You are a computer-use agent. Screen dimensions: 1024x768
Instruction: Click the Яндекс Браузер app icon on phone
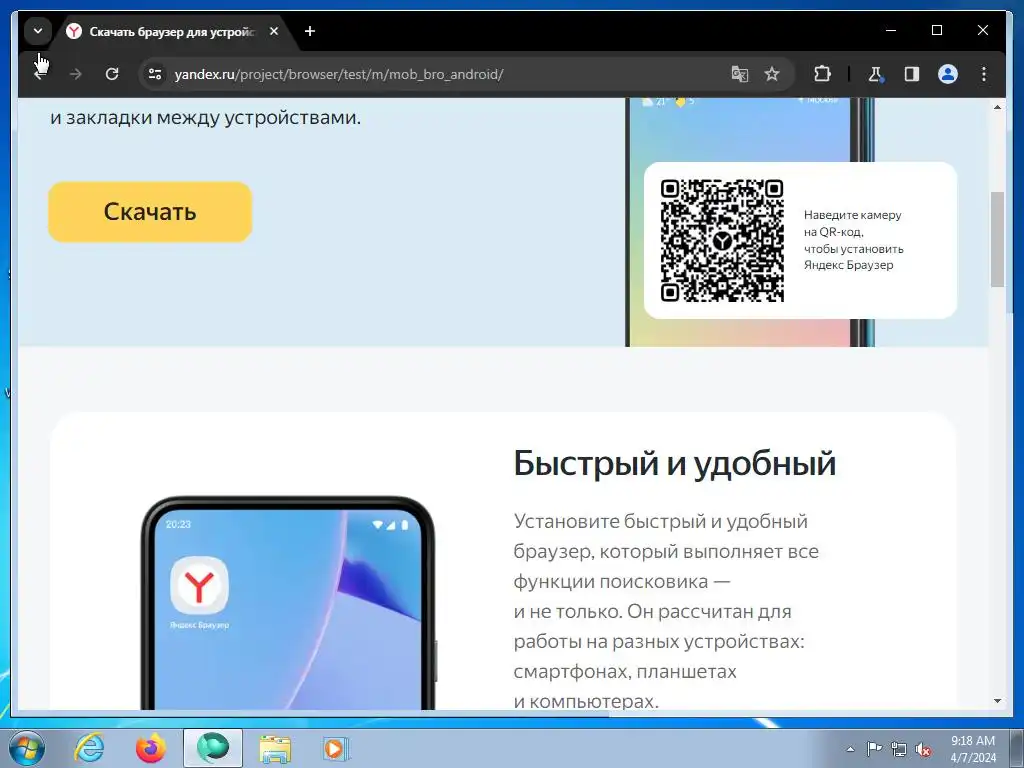point(199,585)
